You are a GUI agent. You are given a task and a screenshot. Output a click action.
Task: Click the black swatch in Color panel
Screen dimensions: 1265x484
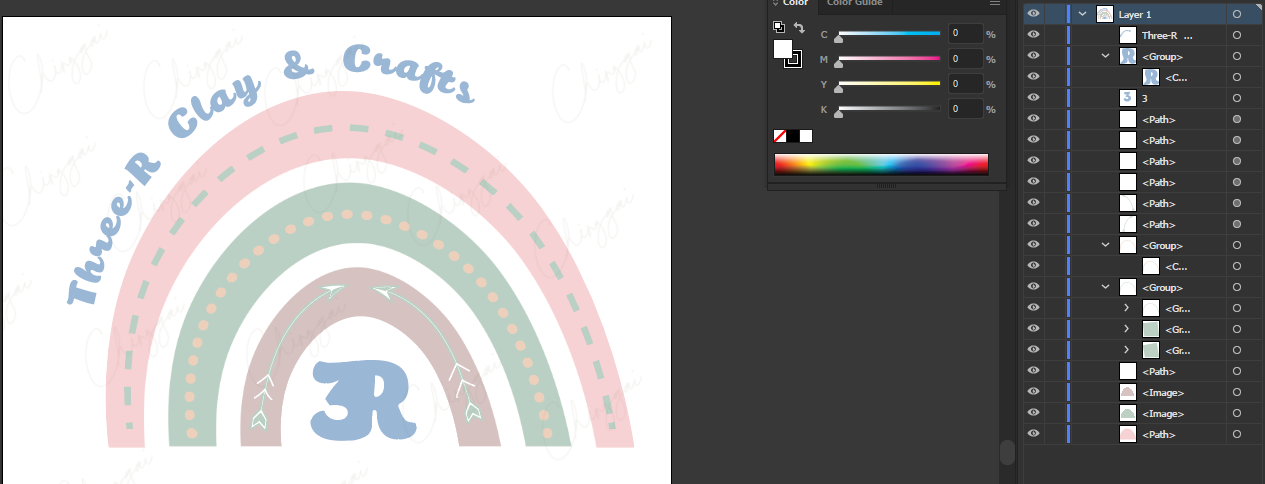pyautogui.click(x=793, y=136)
